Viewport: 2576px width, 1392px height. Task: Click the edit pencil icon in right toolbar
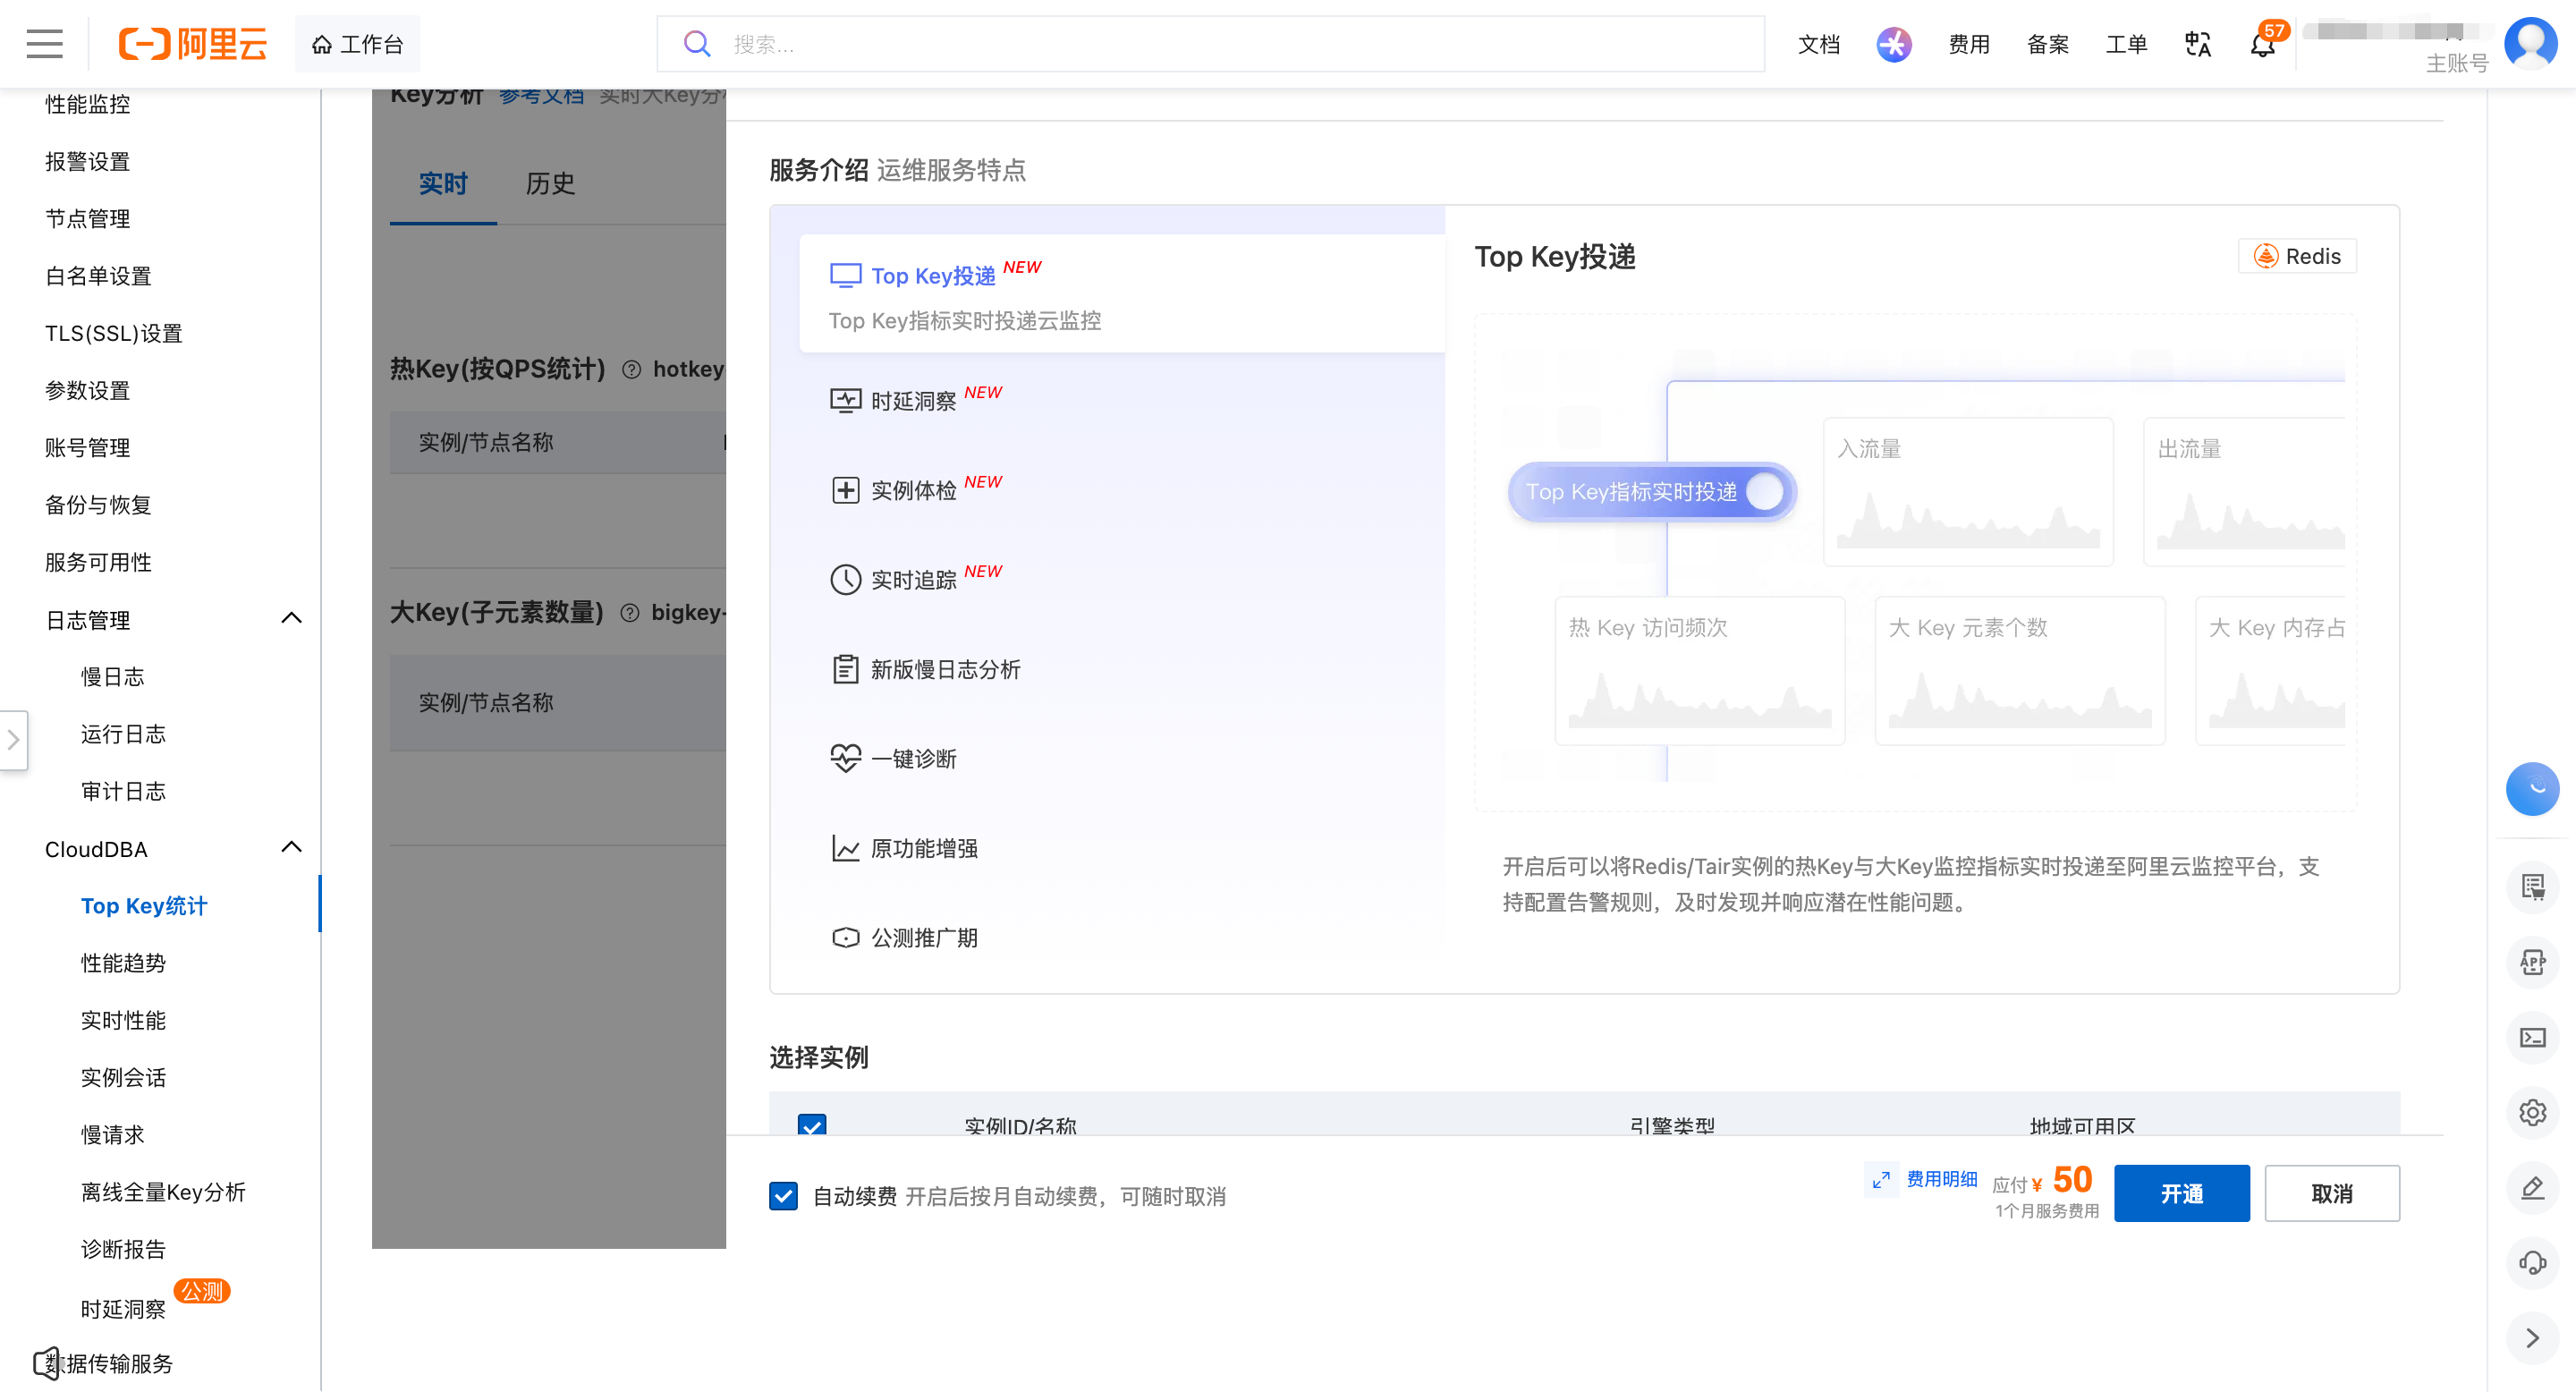click(x=2532, y=1187)
